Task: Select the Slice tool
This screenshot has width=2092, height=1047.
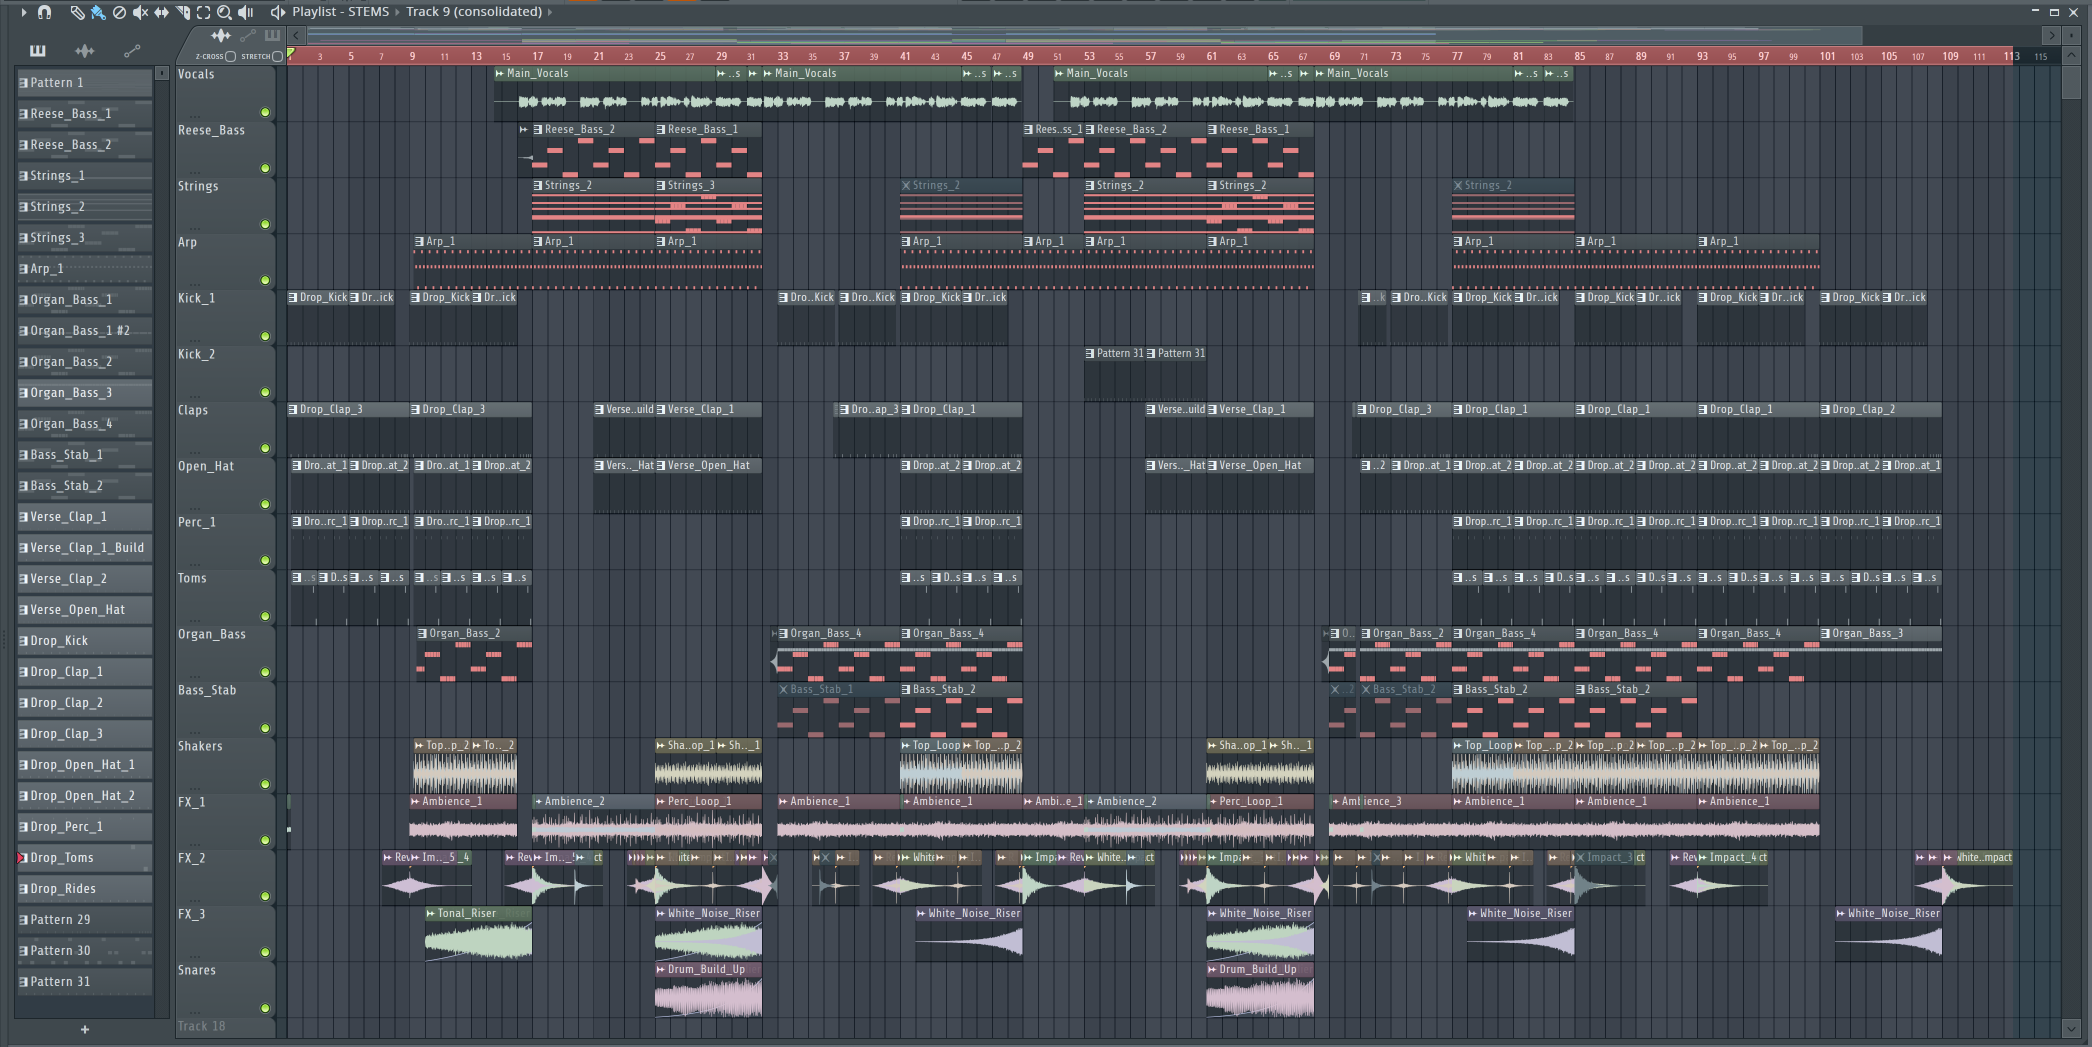Action: (183, 12)
